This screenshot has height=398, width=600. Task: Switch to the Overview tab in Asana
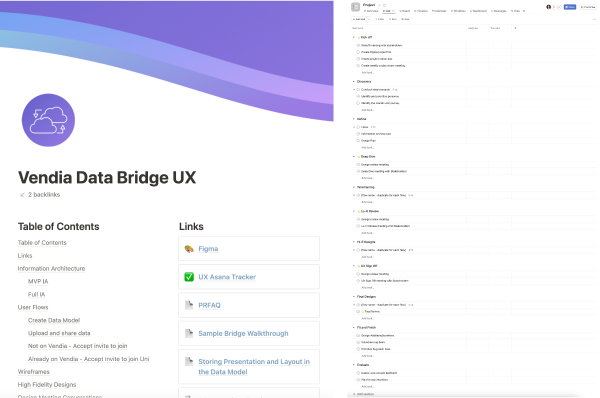click(371, 11)
